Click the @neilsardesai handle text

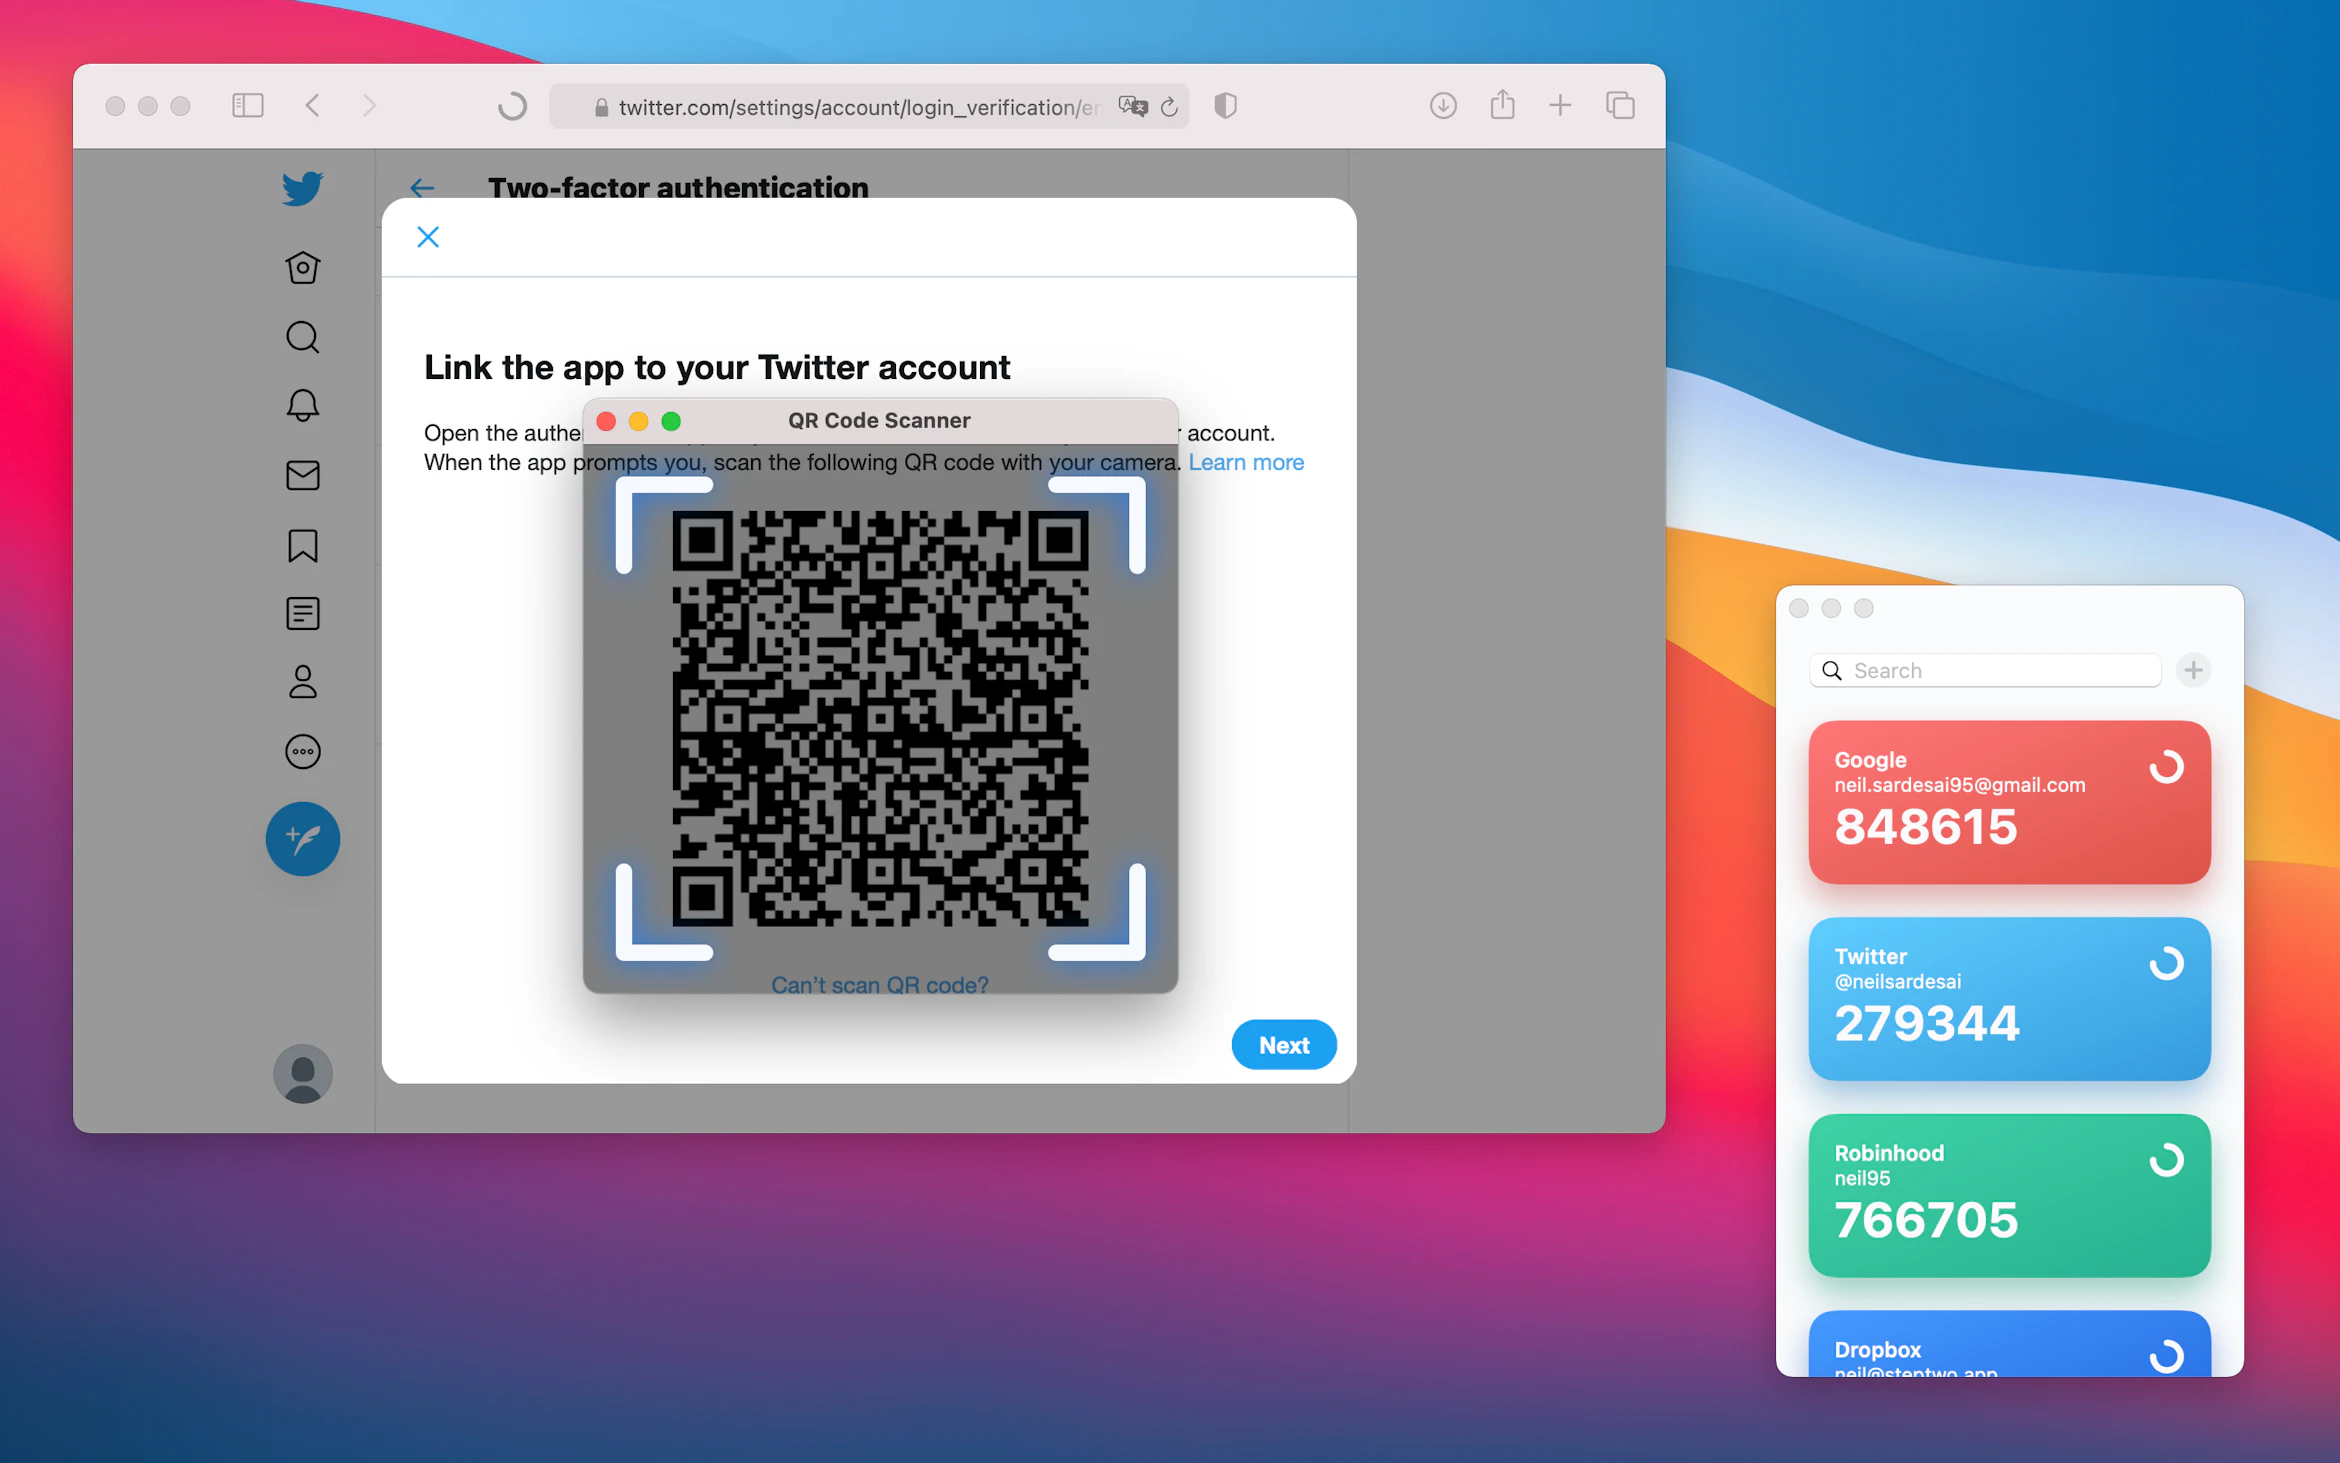coord(1897,982)
